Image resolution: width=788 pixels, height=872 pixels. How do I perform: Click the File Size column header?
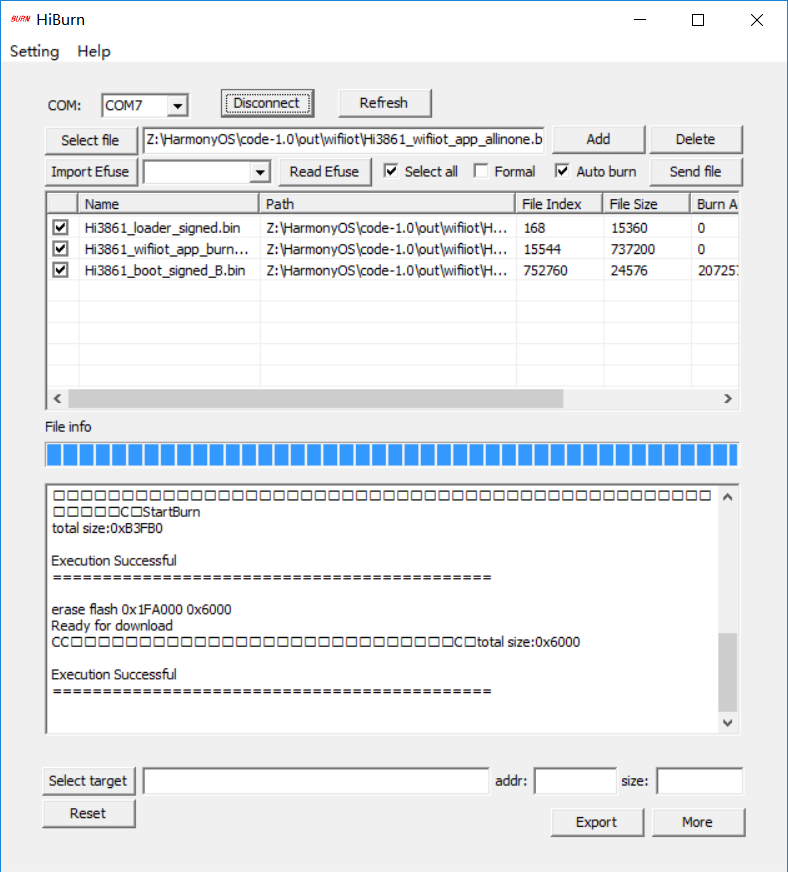point(646,204)
